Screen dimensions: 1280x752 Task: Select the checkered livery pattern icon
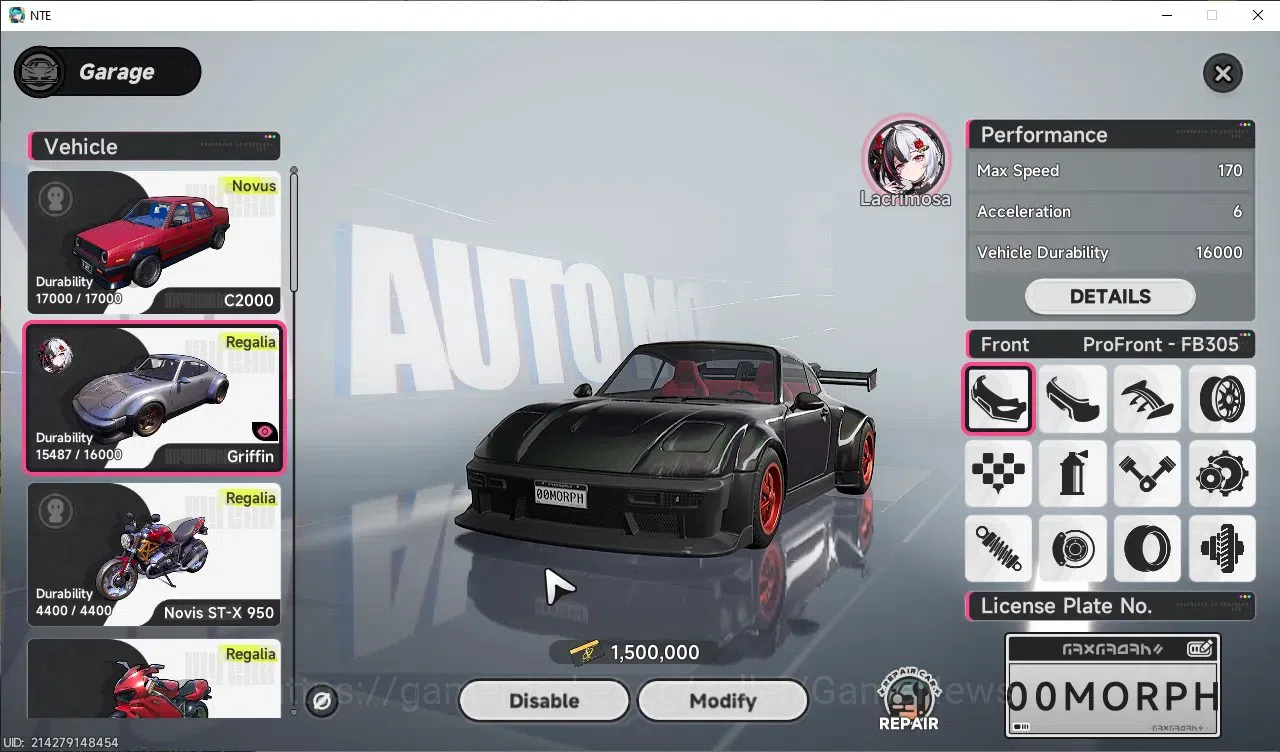tap(998, 473)
